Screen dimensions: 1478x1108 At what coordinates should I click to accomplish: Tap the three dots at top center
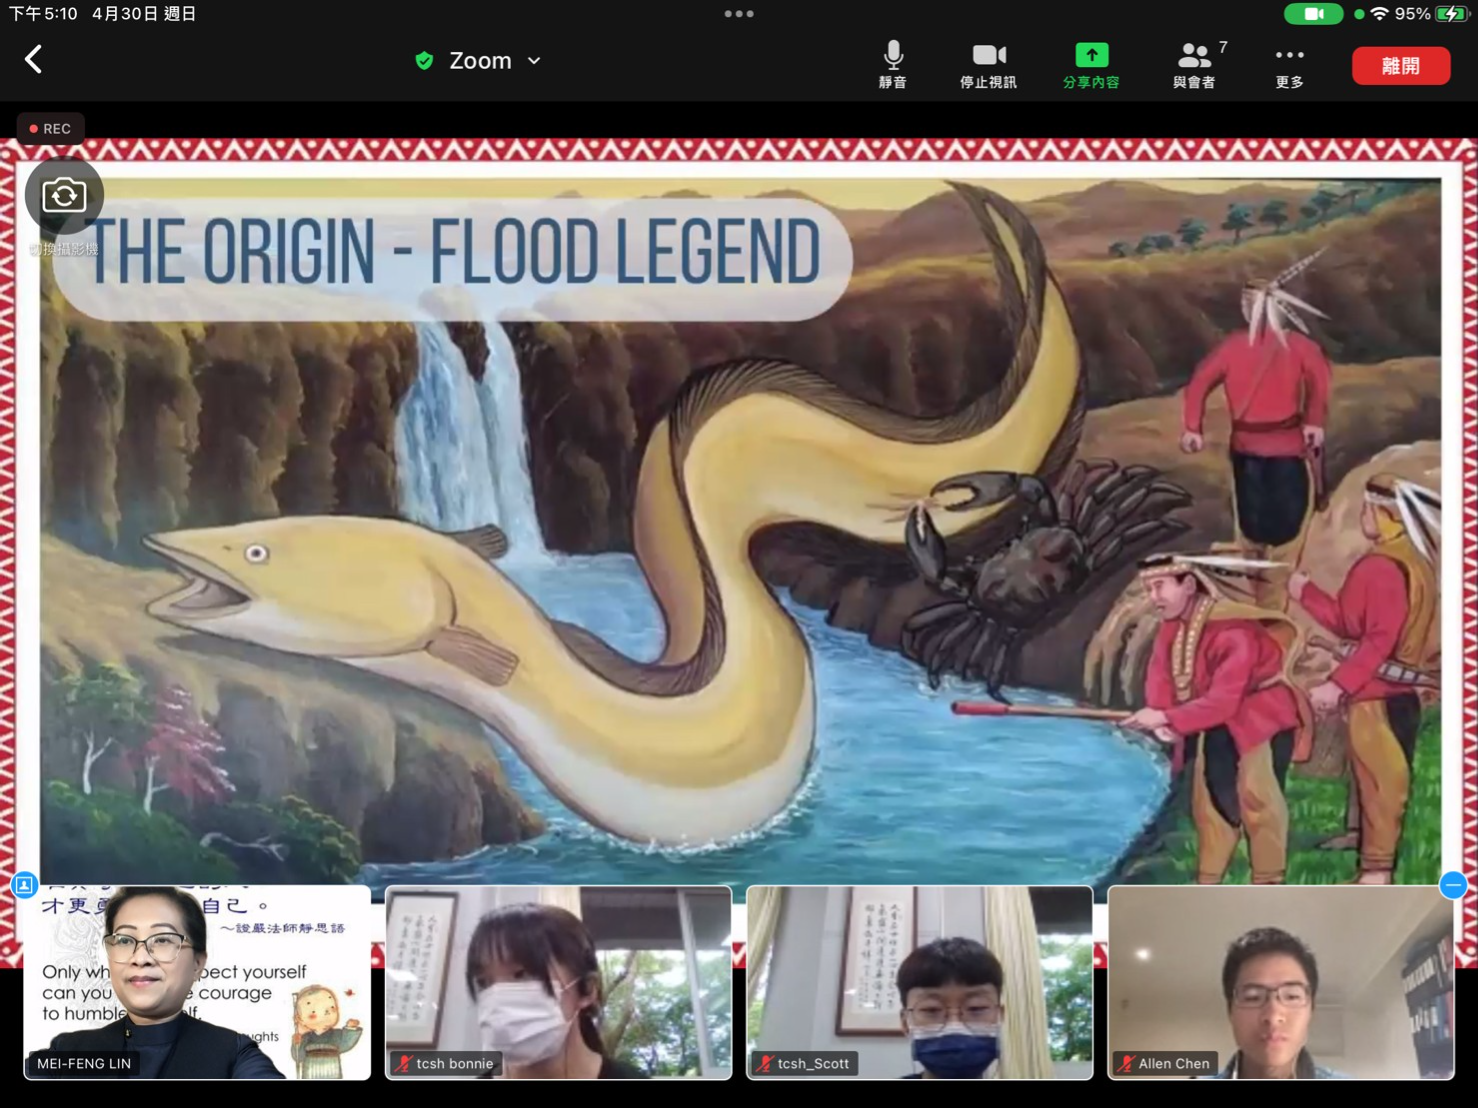(x=739, y=14)
